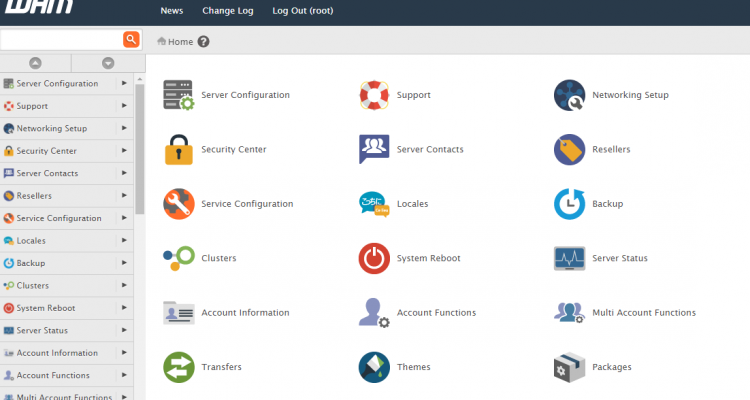Open the Locales speech bubble icon
The image size is (750, 400).
tap(374, 204)
